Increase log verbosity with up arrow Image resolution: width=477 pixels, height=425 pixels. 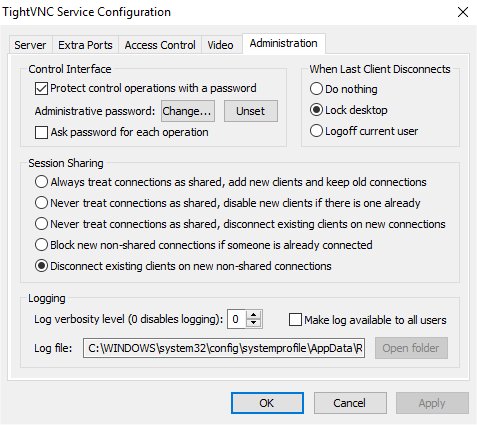254,315
